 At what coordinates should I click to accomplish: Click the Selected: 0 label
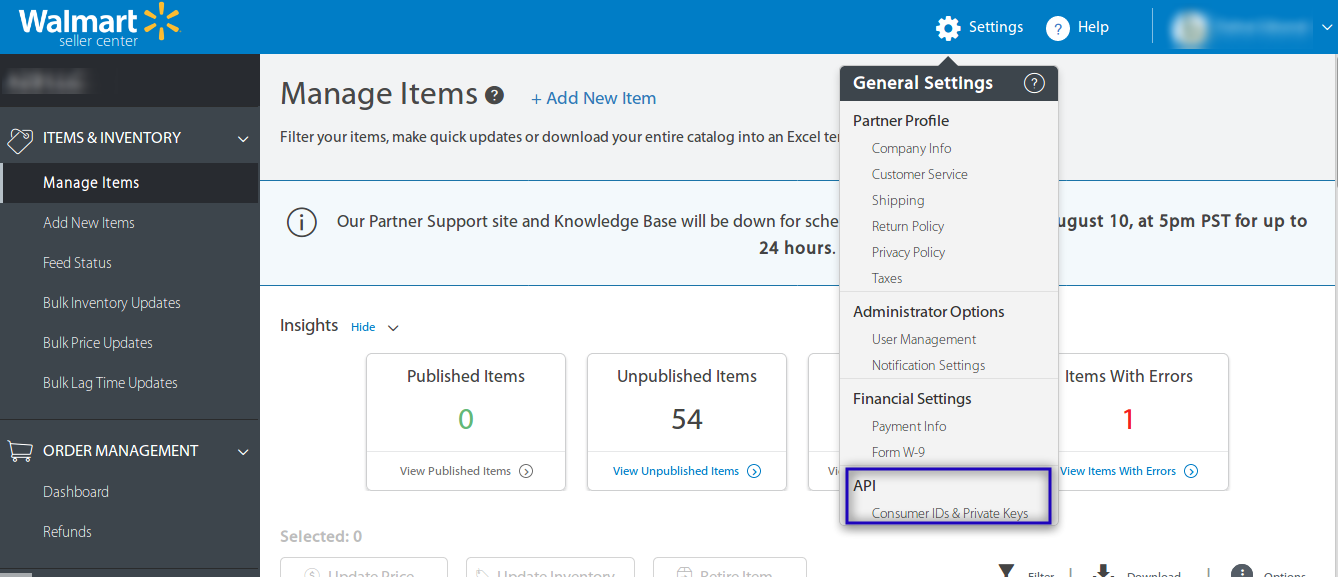tap(321, 537)
